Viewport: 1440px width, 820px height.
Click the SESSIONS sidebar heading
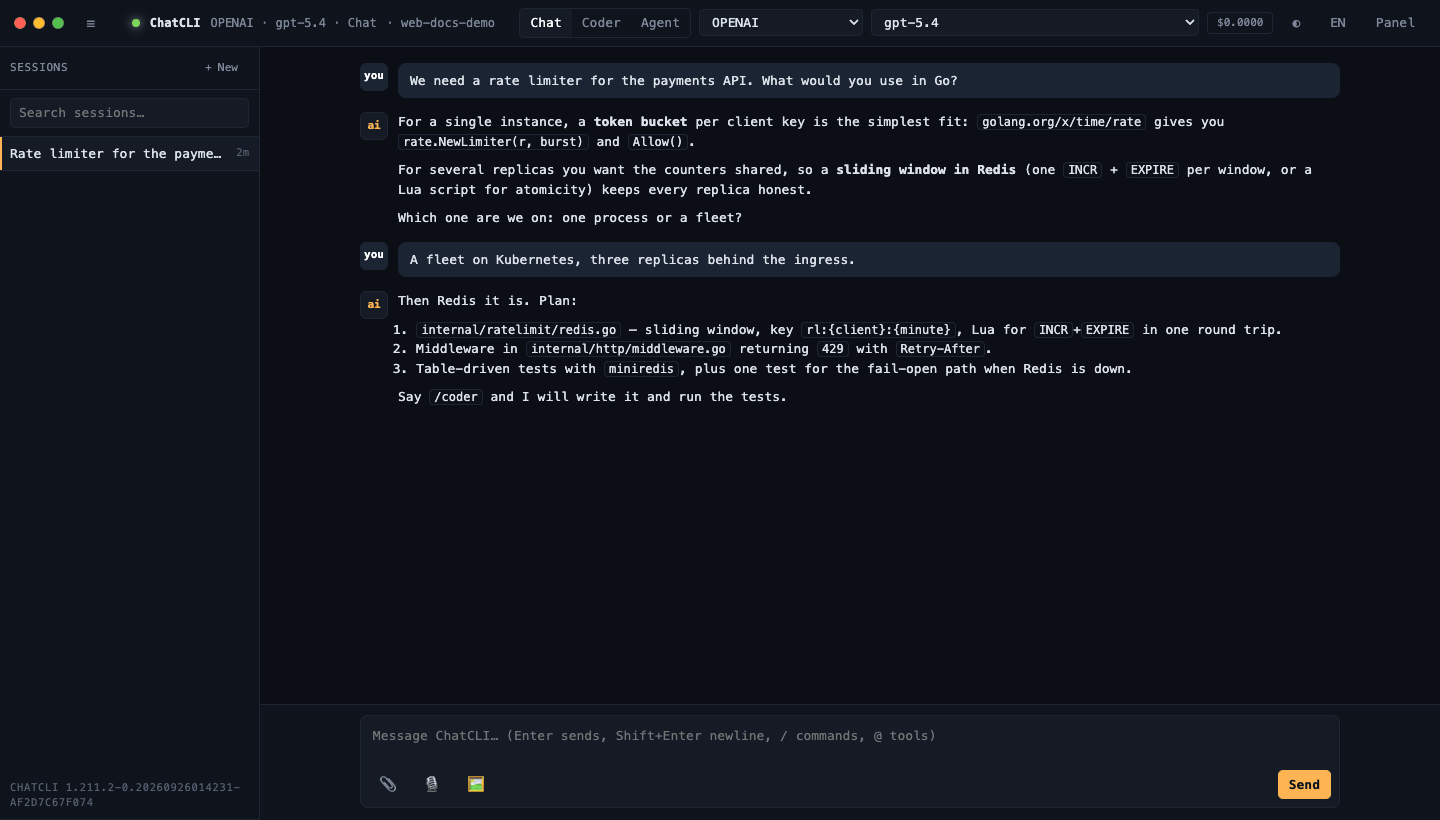point(39,68)
